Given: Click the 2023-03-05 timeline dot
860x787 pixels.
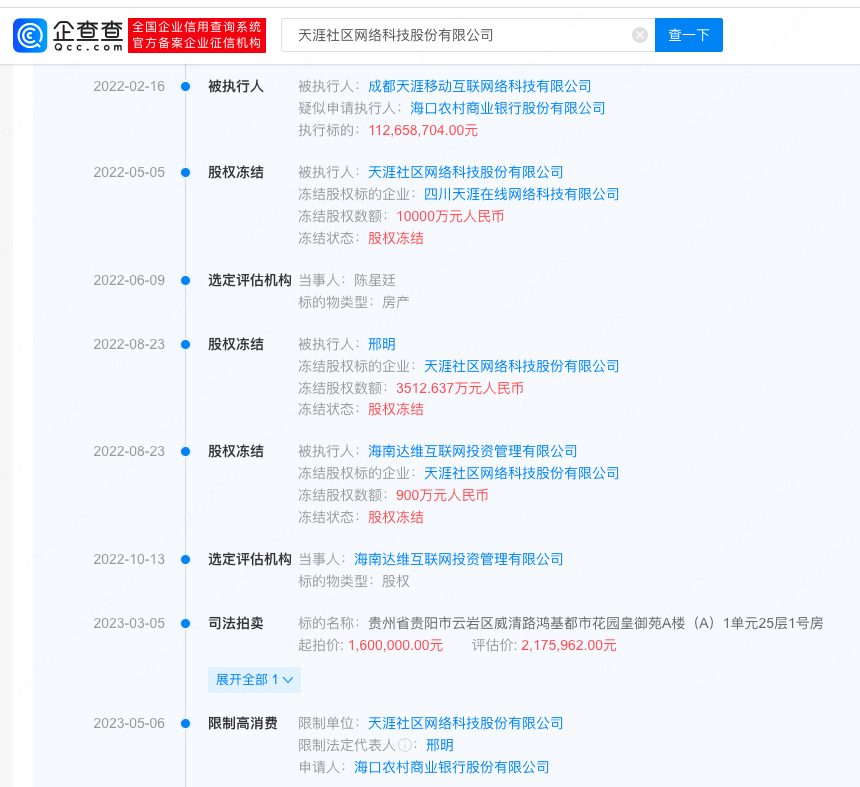Looking at the screenshot, I should (185, 624).
